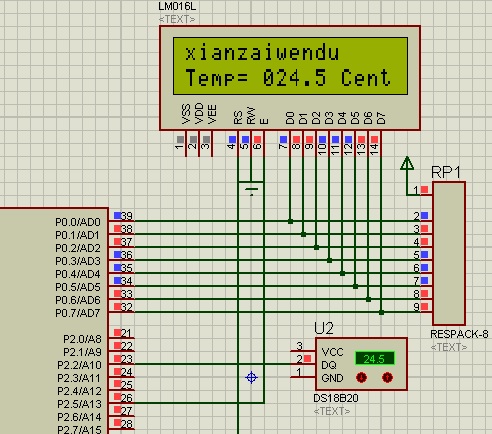Click the power terminal arrow near RP1
Screen dimensions: 492x434
[x=407, y=163]
